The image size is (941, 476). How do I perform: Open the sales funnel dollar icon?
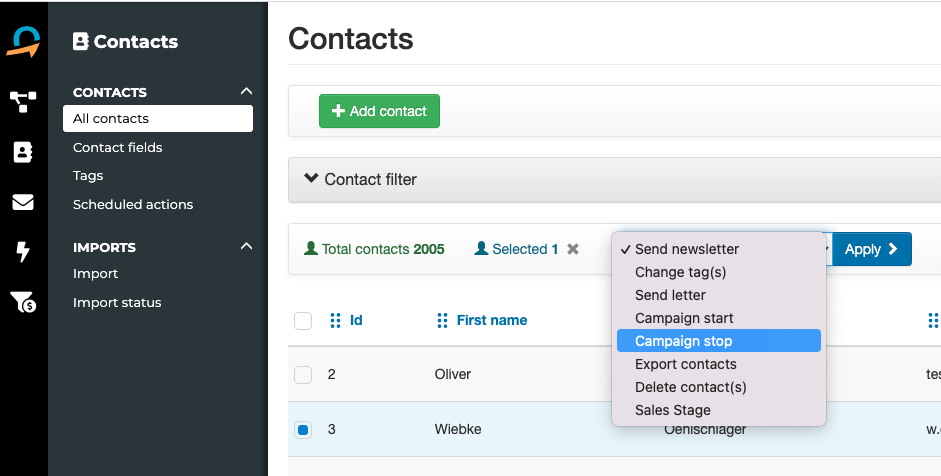point(23,302)
